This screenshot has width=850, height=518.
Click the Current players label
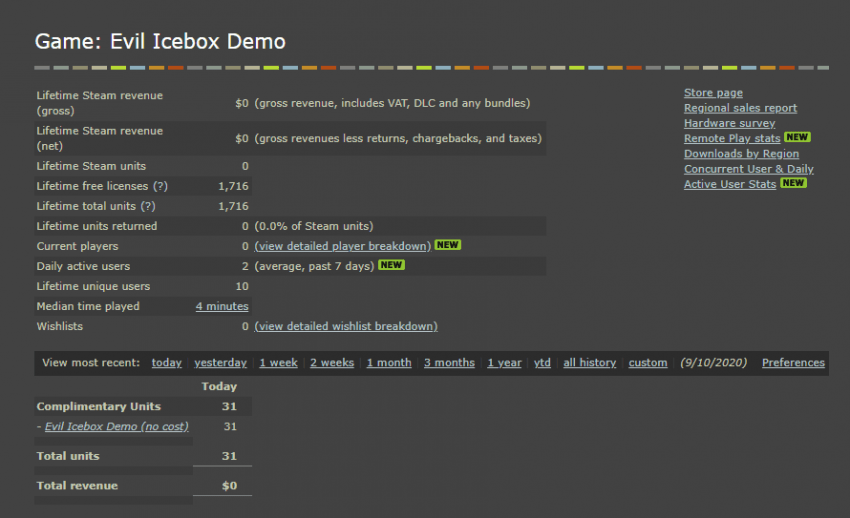pos(77,246)
